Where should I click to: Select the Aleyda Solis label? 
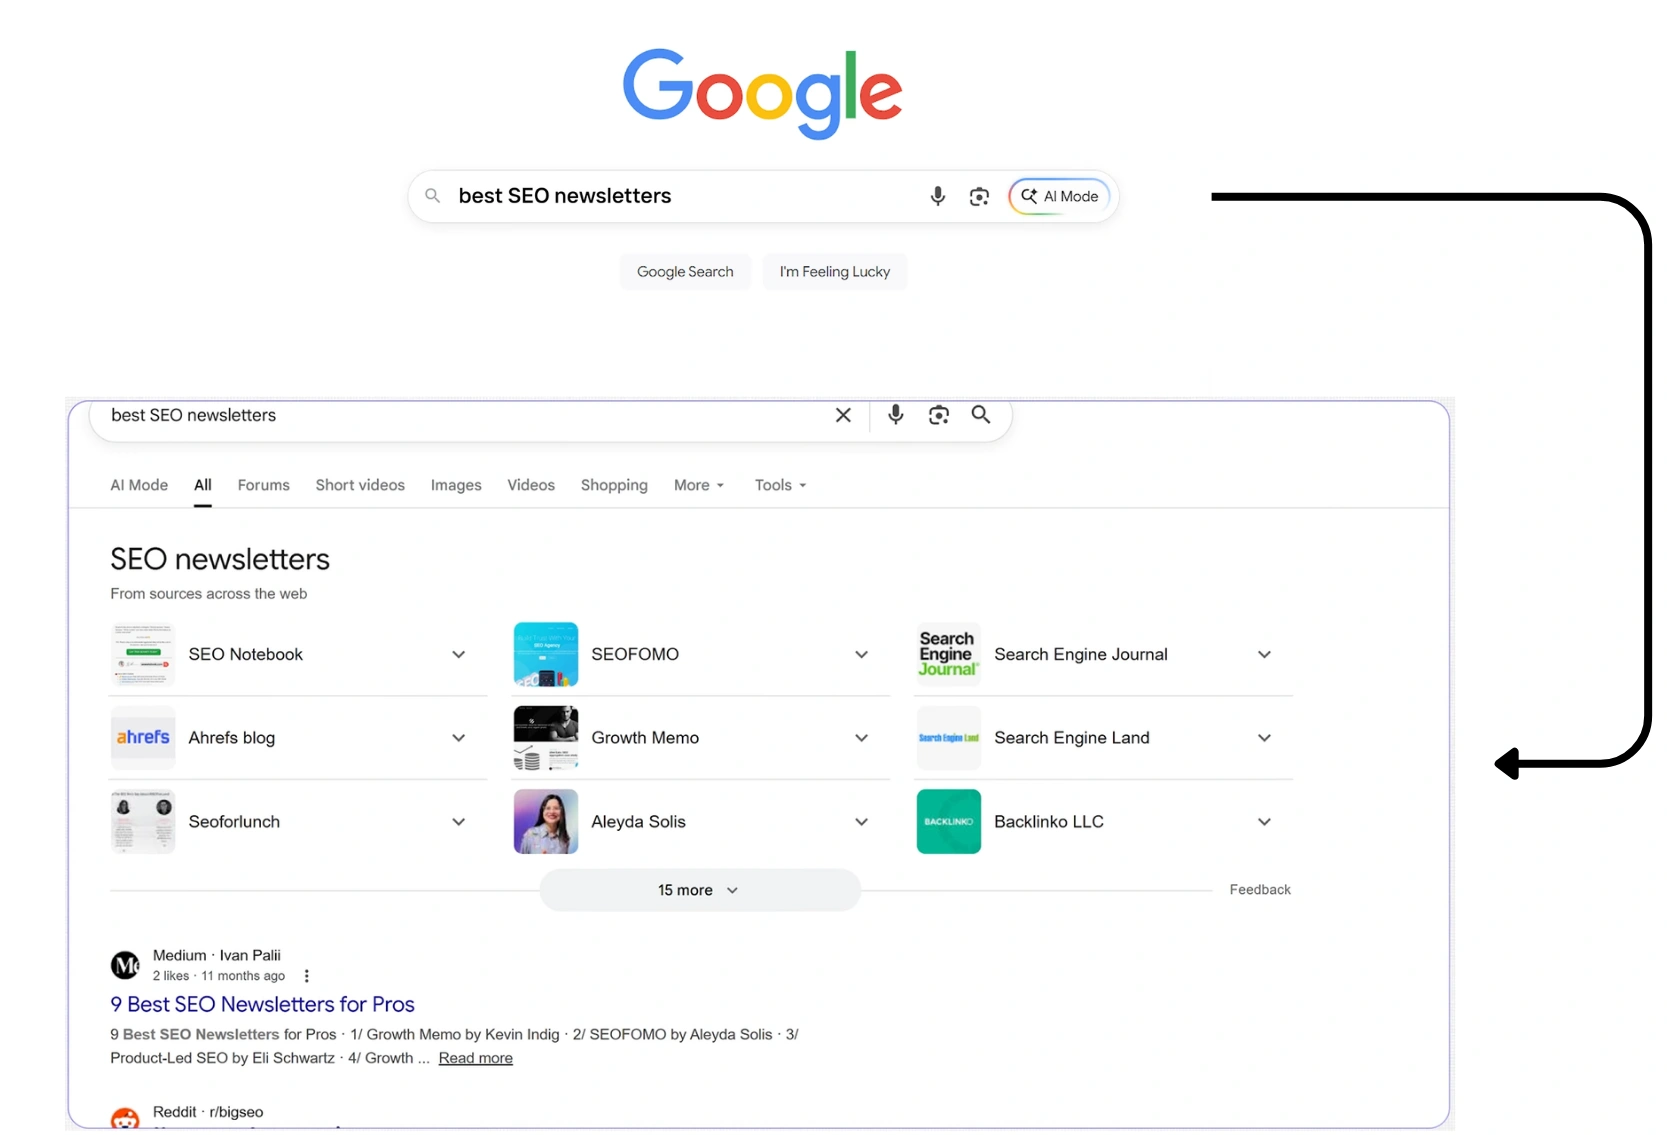pyautogui.click(x=638, y=822)
